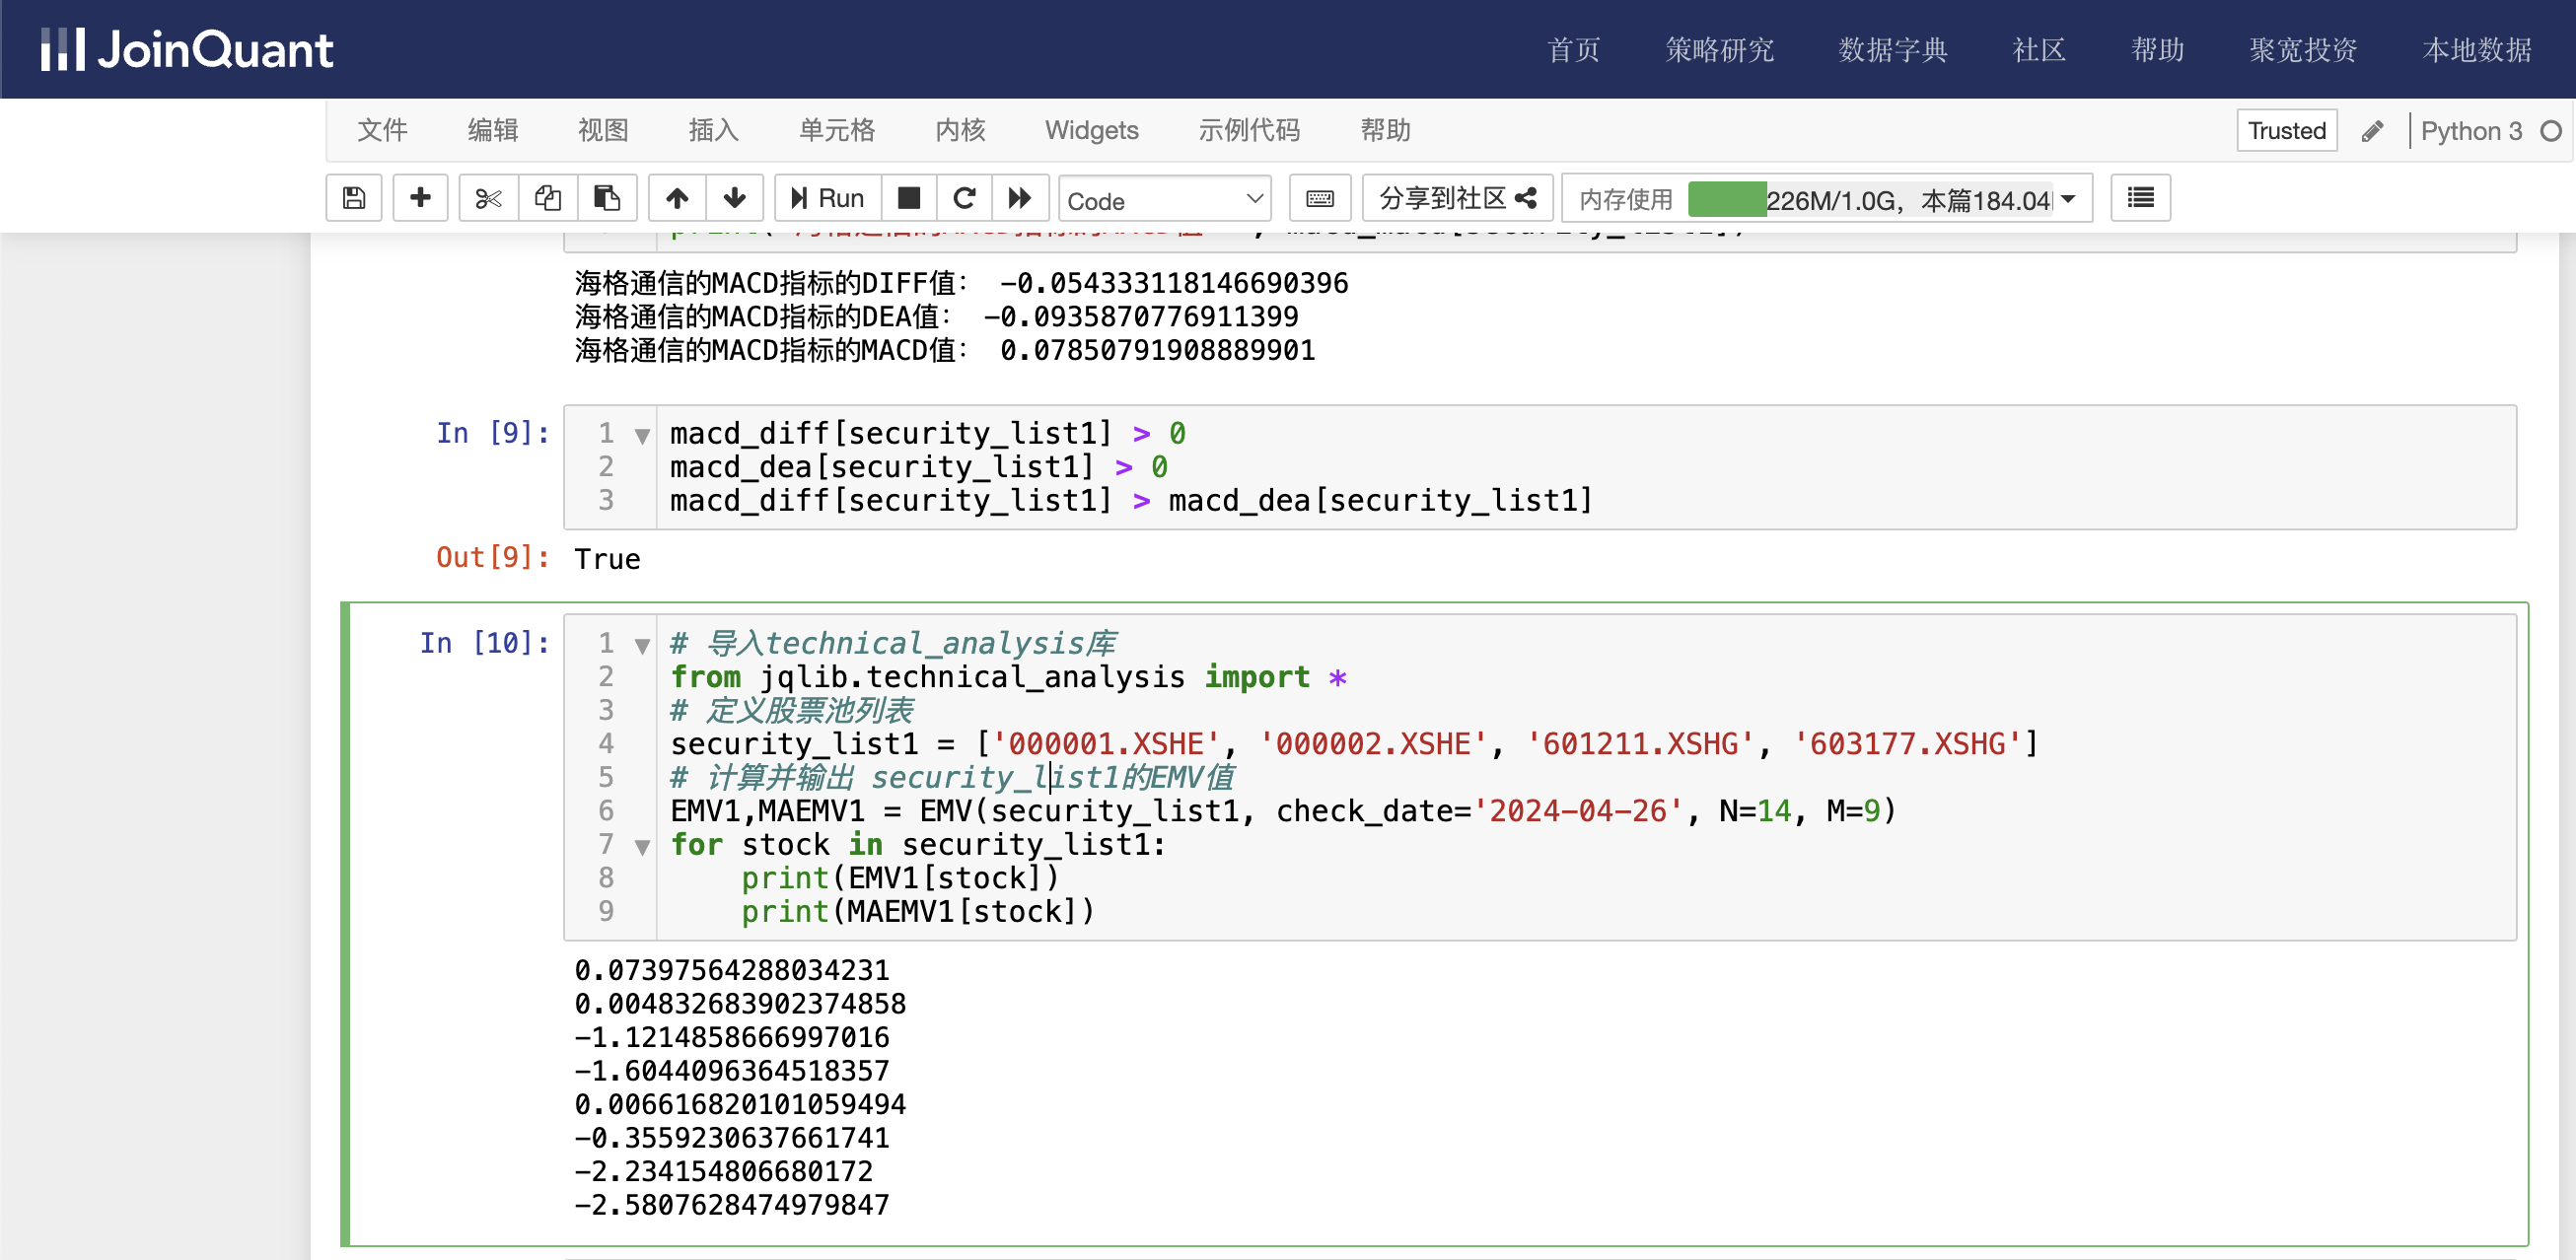The image size is (2576, 1260).
Task: Open the cell type Code dropdown
Action: pos(1164,200)
